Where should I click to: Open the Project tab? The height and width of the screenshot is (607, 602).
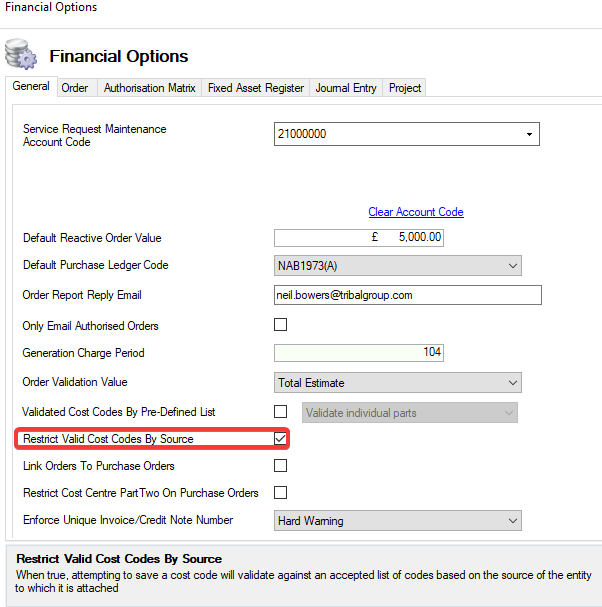pyautogui.click(x=405, y=88)
